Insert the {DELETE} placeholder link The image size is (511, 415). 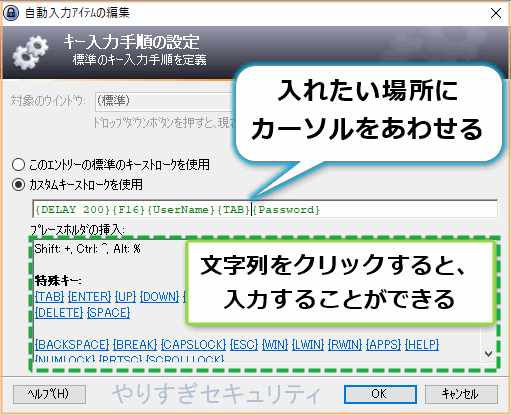pyautogui.click(x=59, y=312)
